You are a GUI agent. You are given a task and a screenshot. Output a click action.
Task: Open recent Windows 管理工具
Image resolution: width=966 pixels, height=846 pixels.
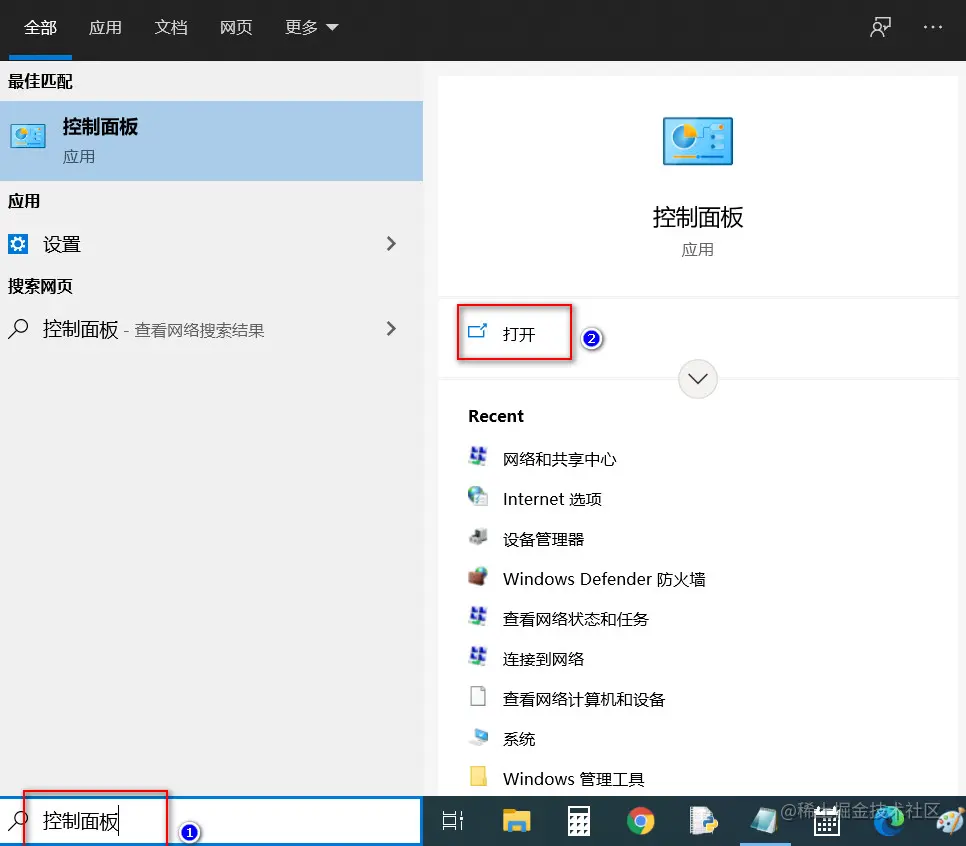tap(574, 779)
